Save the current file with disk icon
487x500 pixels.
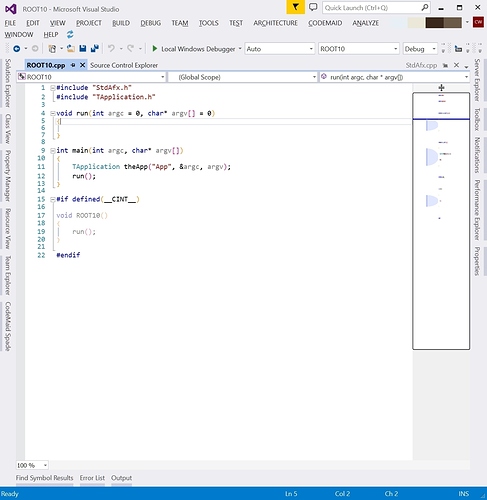(83, 49)
